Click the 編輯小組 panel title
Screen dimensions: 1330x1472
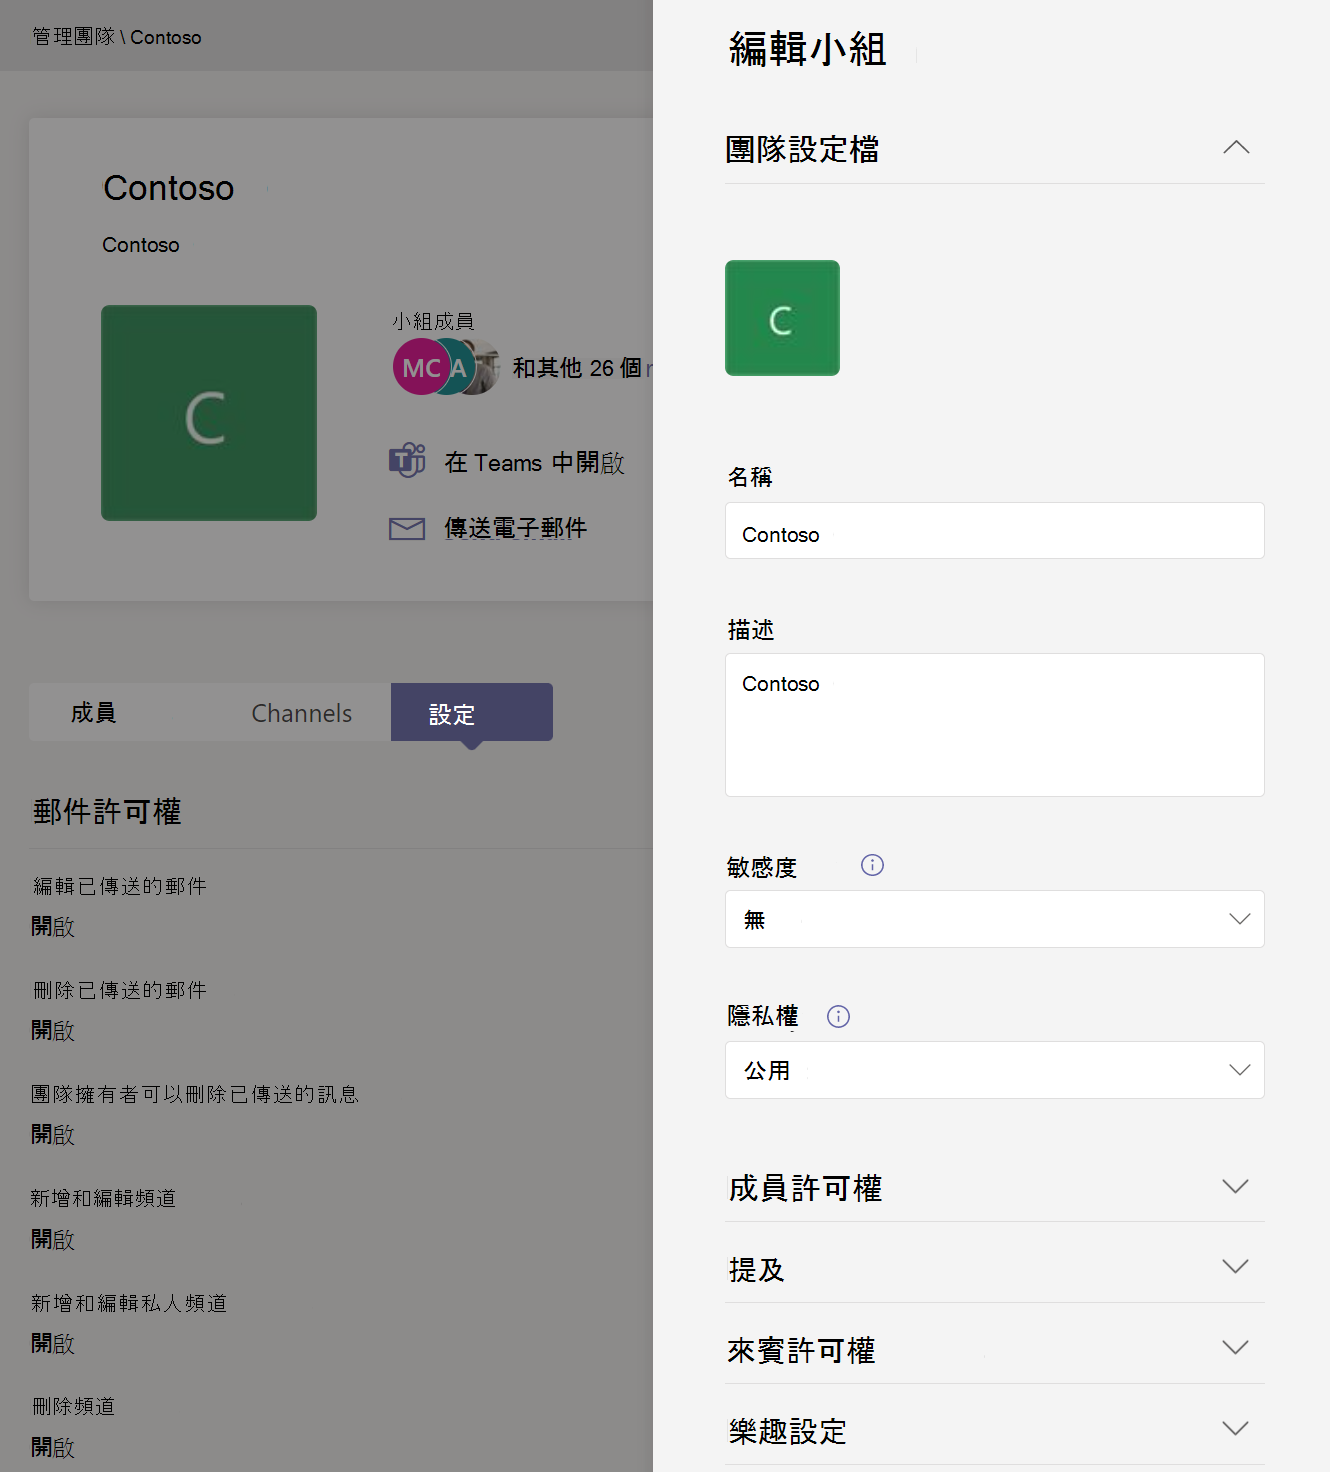tap(808, 49)
